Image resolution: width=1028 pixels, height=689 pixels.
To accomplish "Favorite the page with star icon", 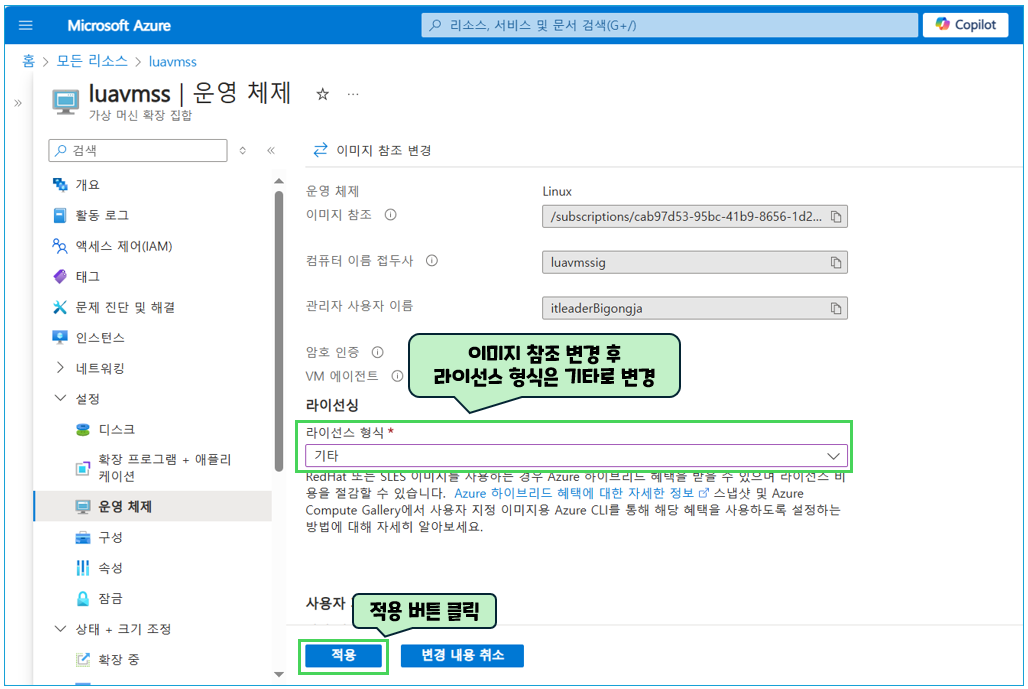I will point(323,94).
